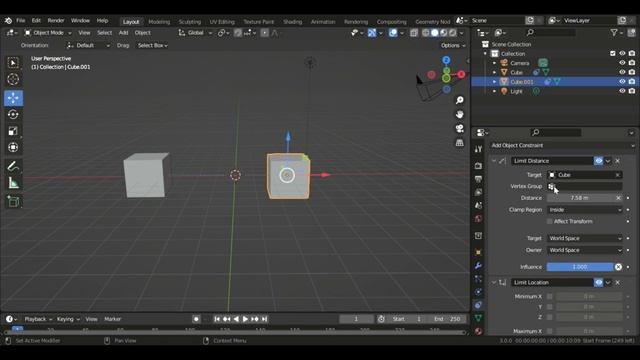Viewport: 640px width, 360px height.
Task: Select the Measure tool
Action: [x=13, y=183]
